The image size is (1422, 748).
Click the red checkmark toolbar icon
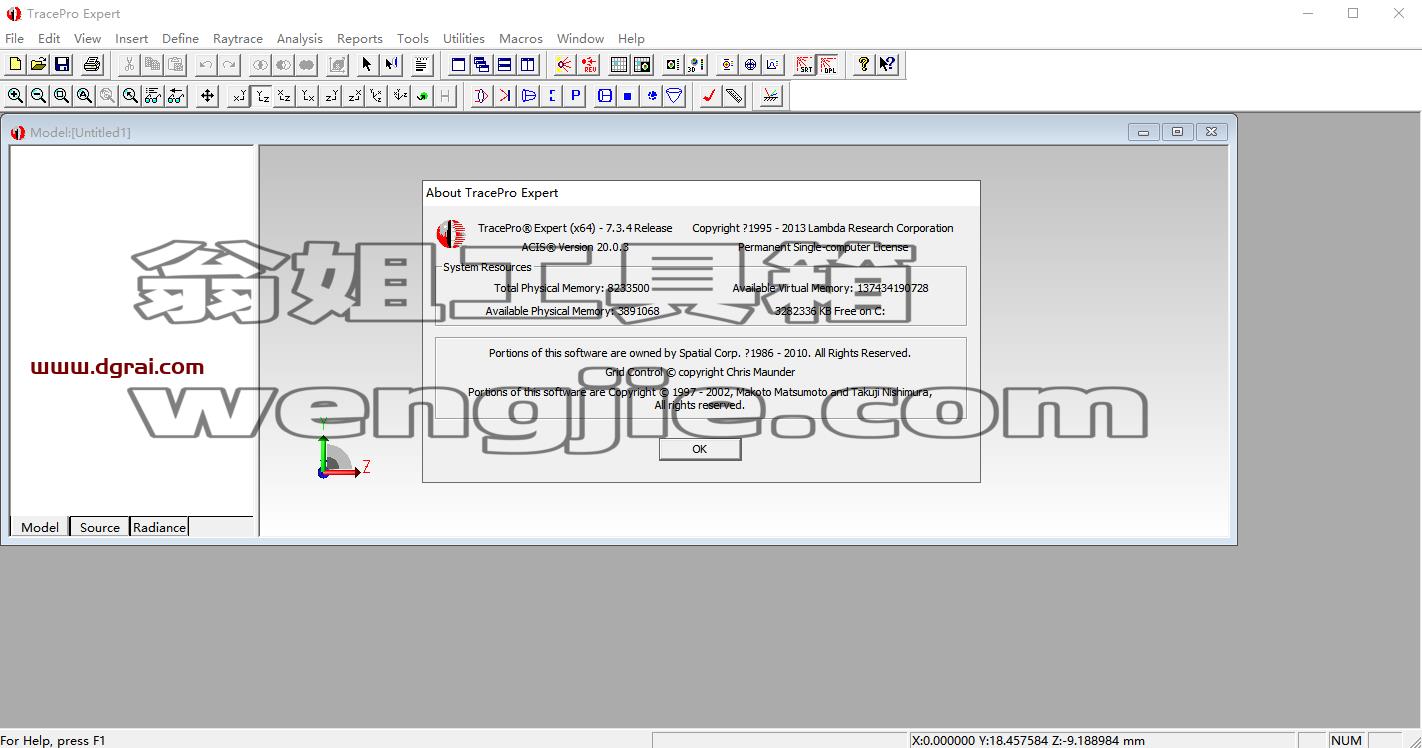710,96
